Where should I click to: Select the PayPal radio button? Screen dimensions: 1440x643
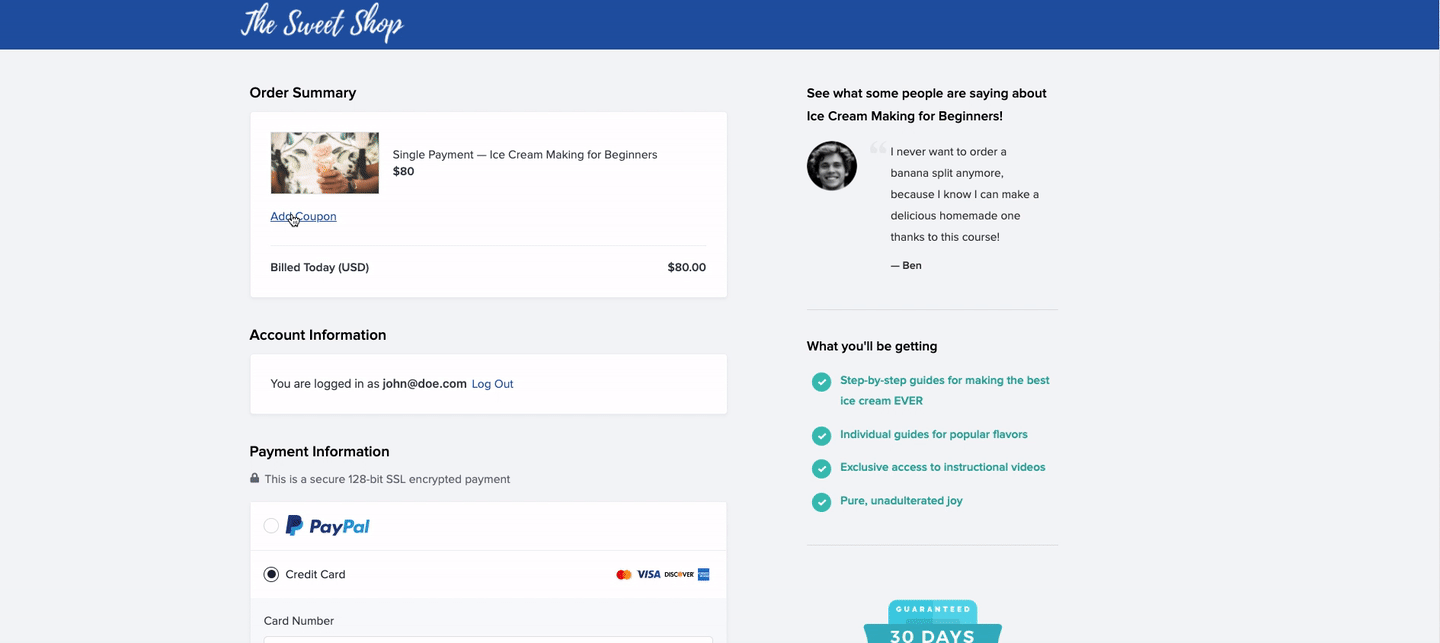(x=271, y=526)
